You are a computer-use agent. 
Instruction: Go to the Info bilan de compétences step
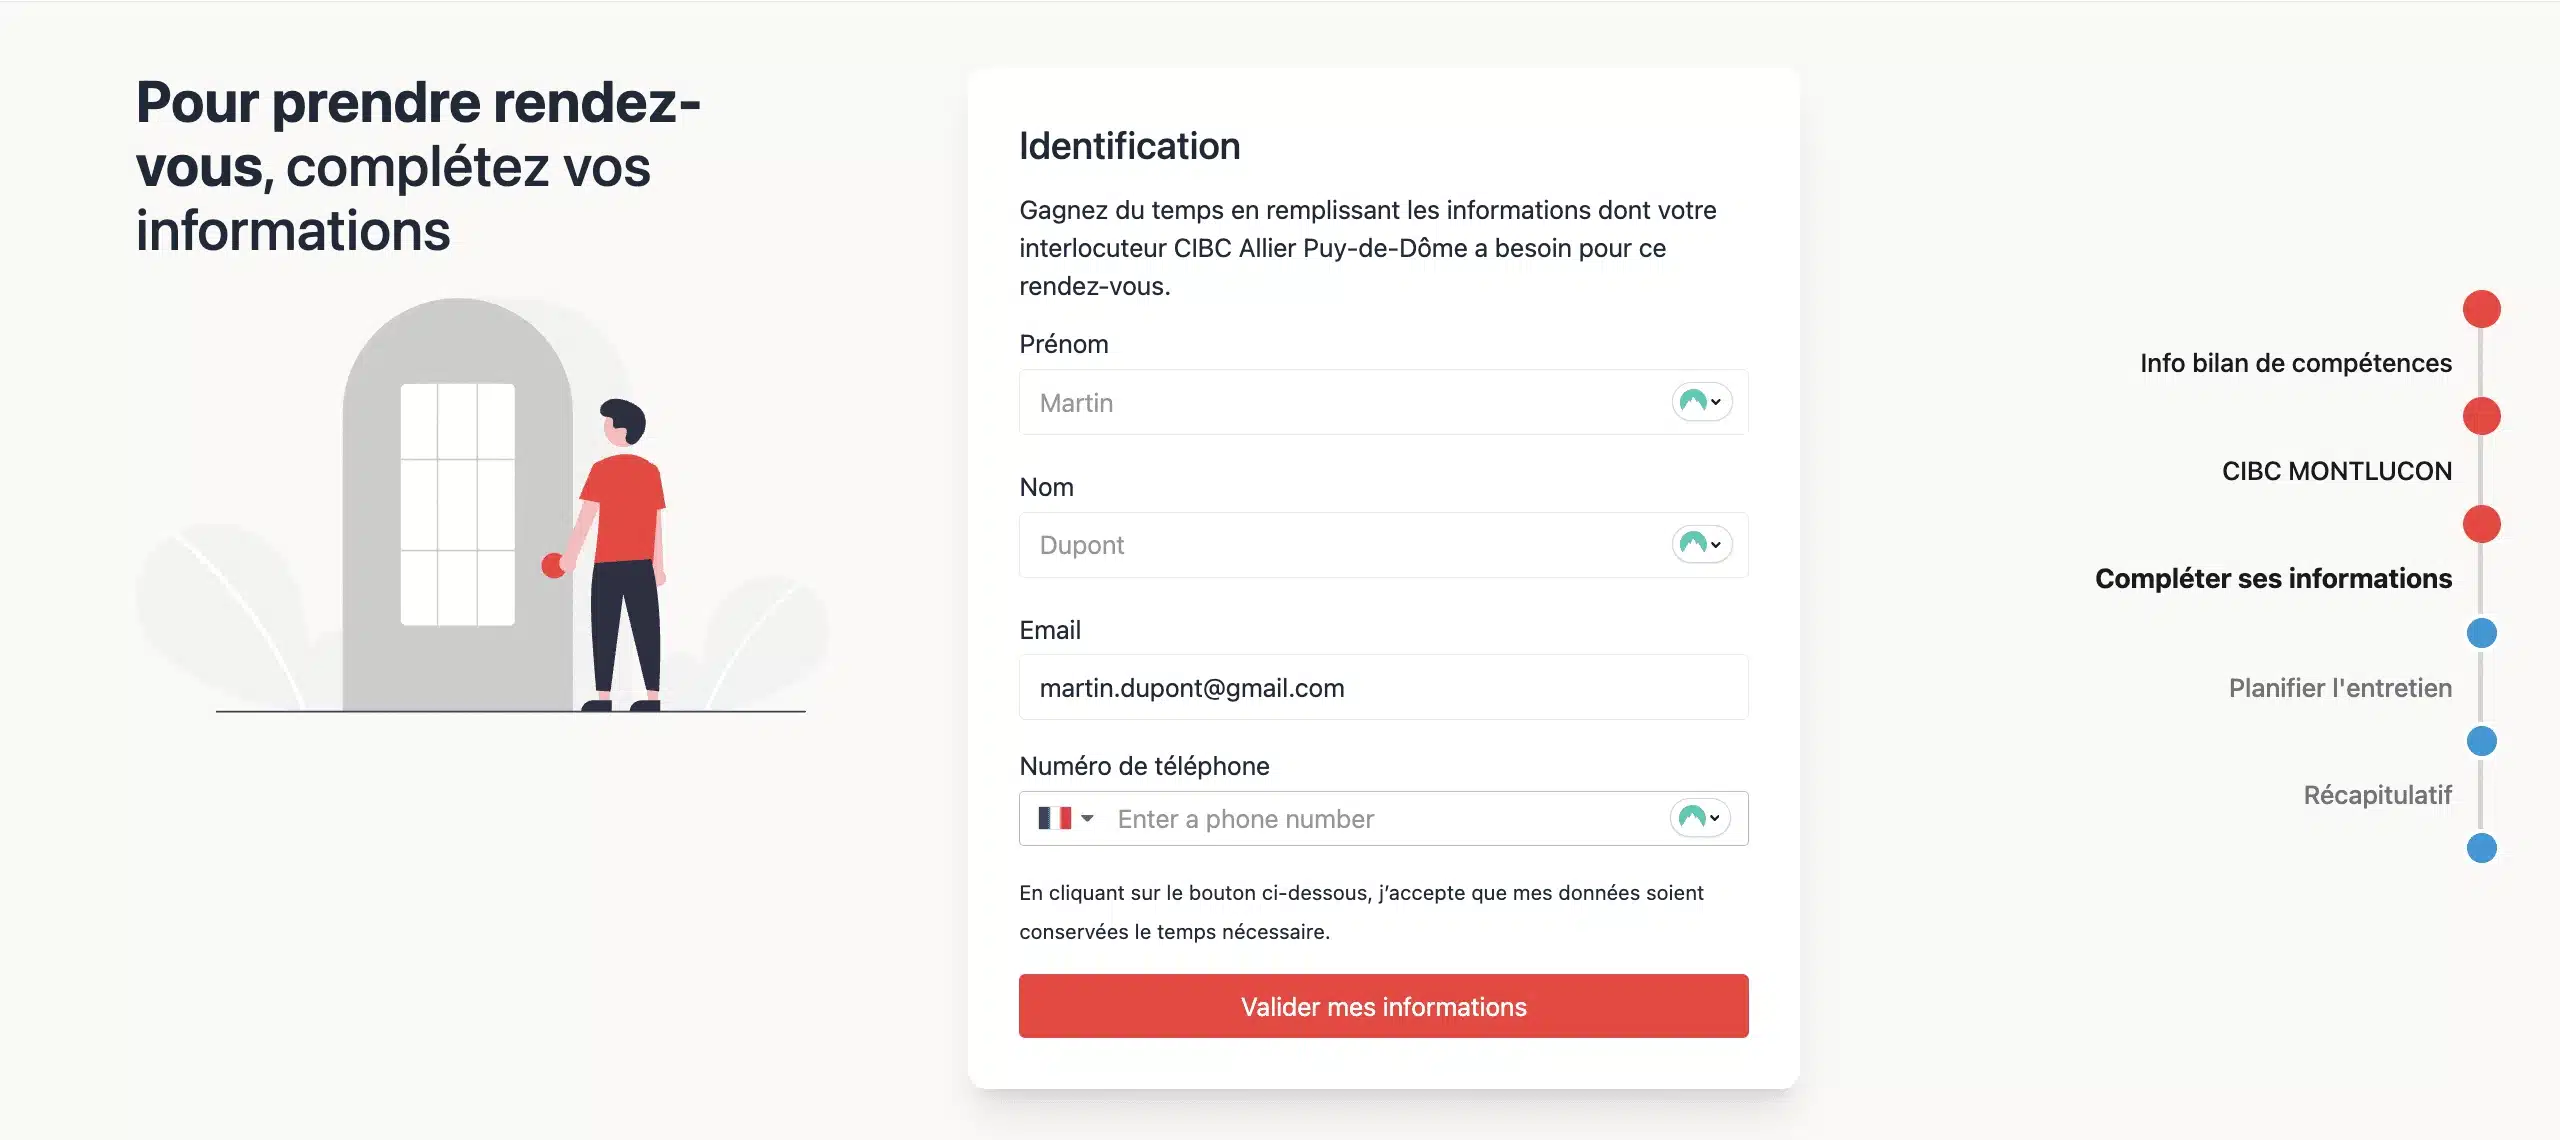coord(2295,363)
